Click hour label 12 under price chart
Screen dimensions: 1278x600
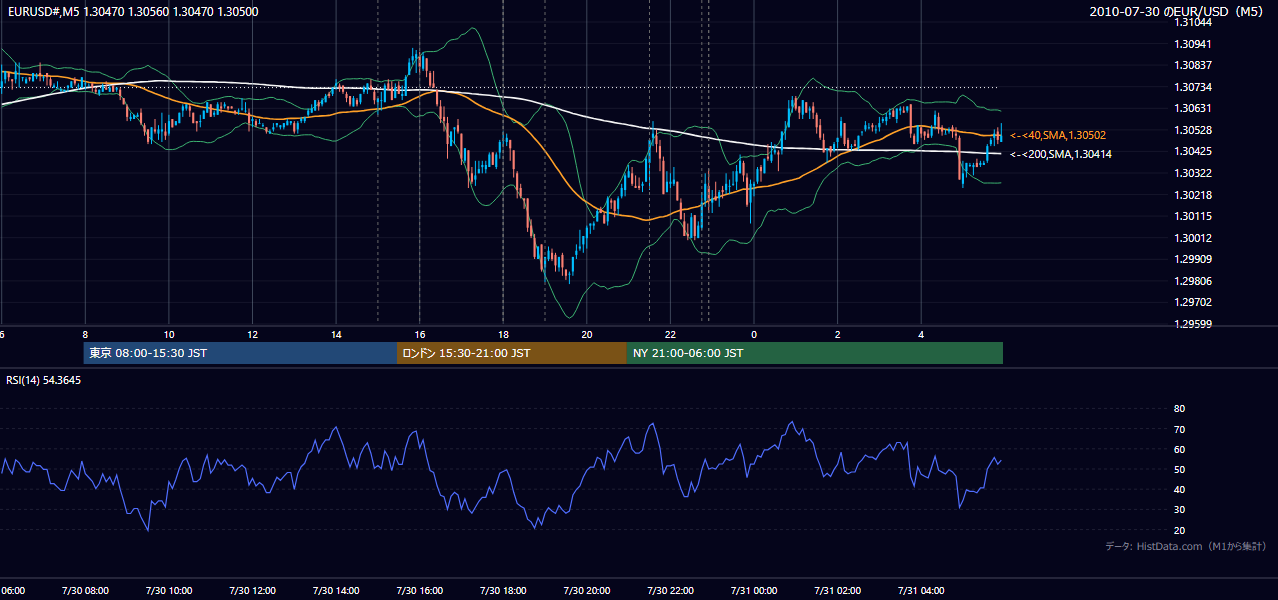(252, 334)
